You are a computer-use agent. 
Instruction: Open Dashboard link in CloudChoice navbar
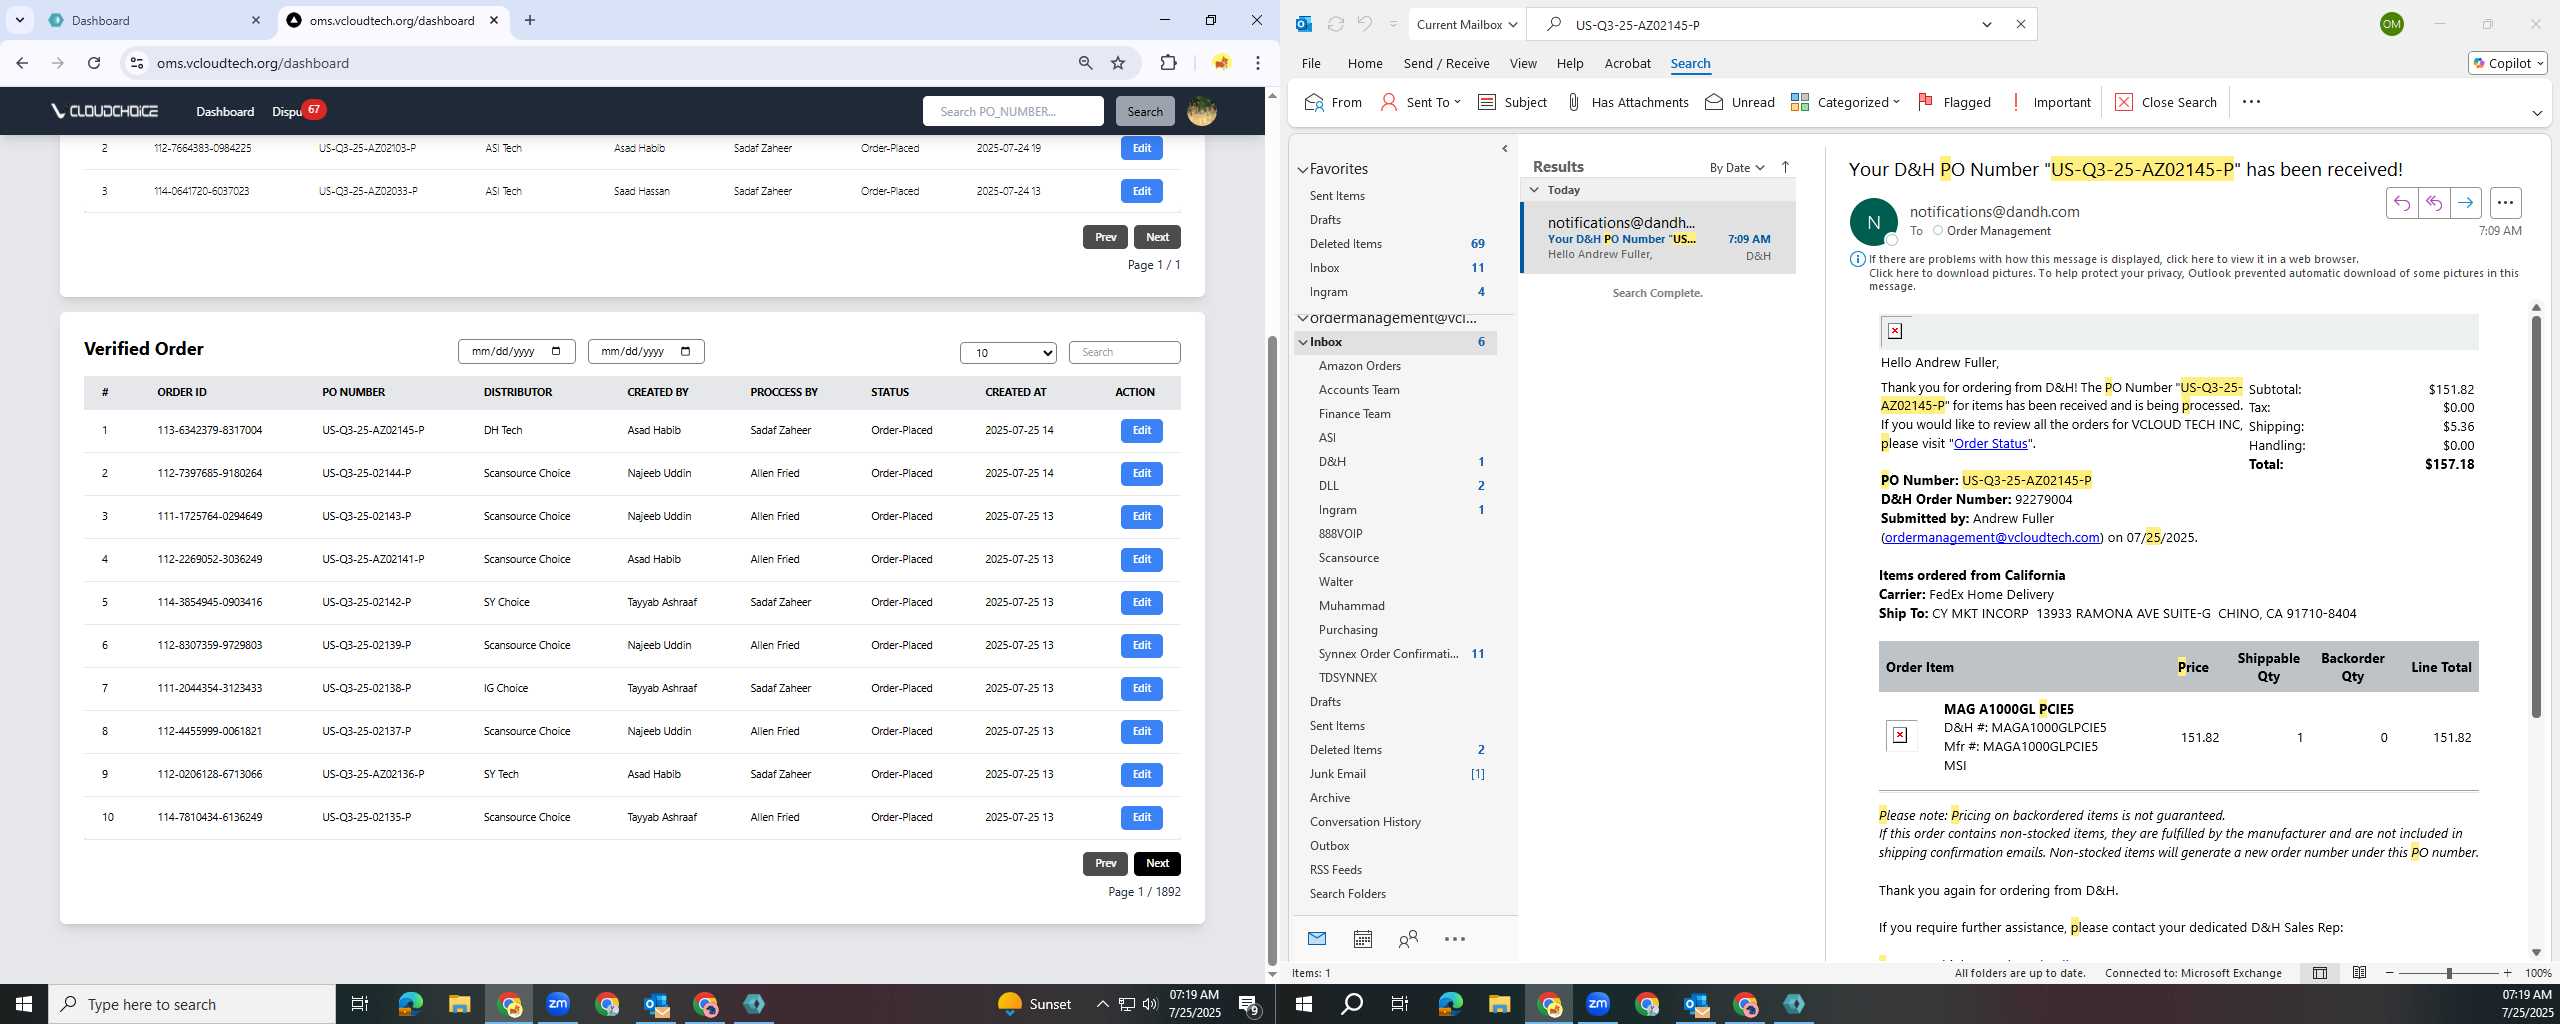[x=225, y=112]
